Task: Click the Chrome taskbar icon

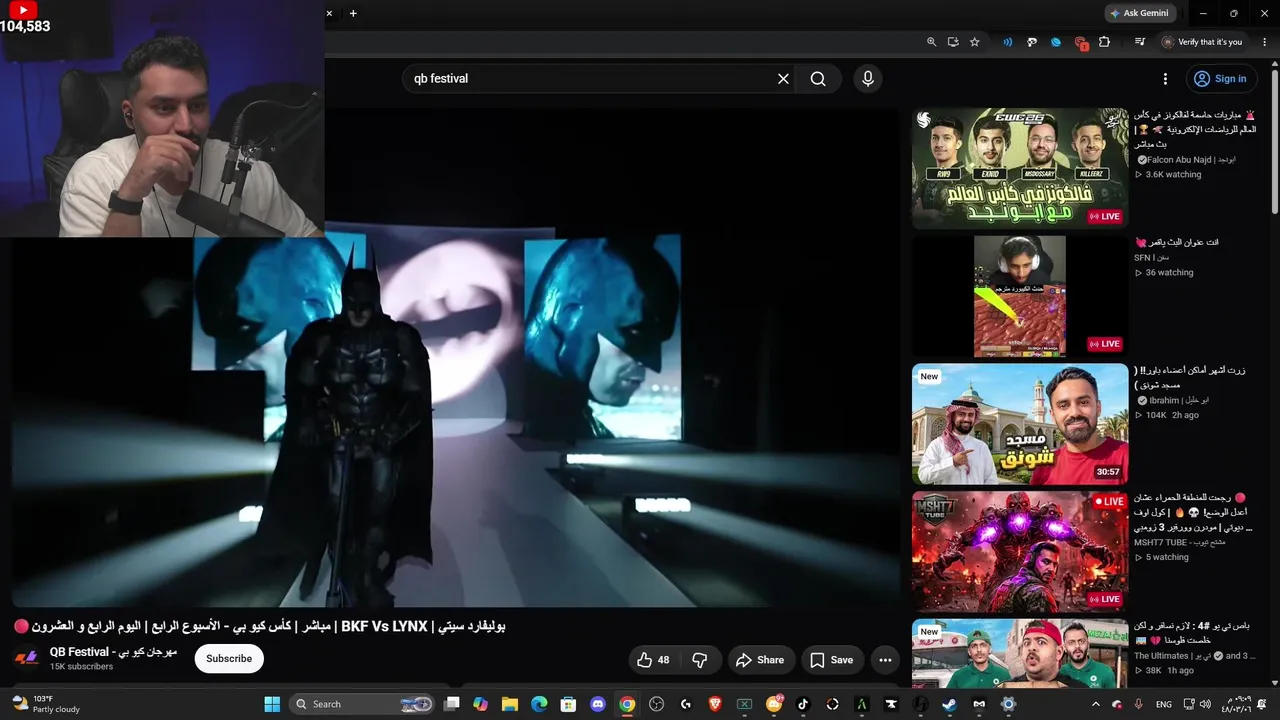Action: 627,704
